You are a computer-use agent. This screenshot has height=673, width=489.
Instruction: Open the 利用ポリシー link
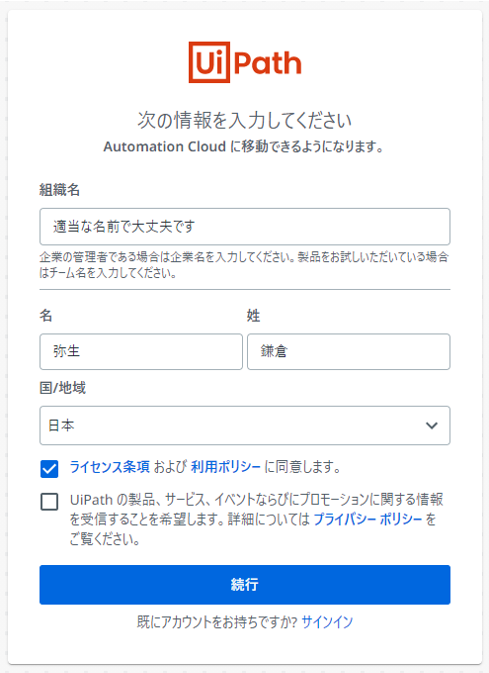(225, 467)
